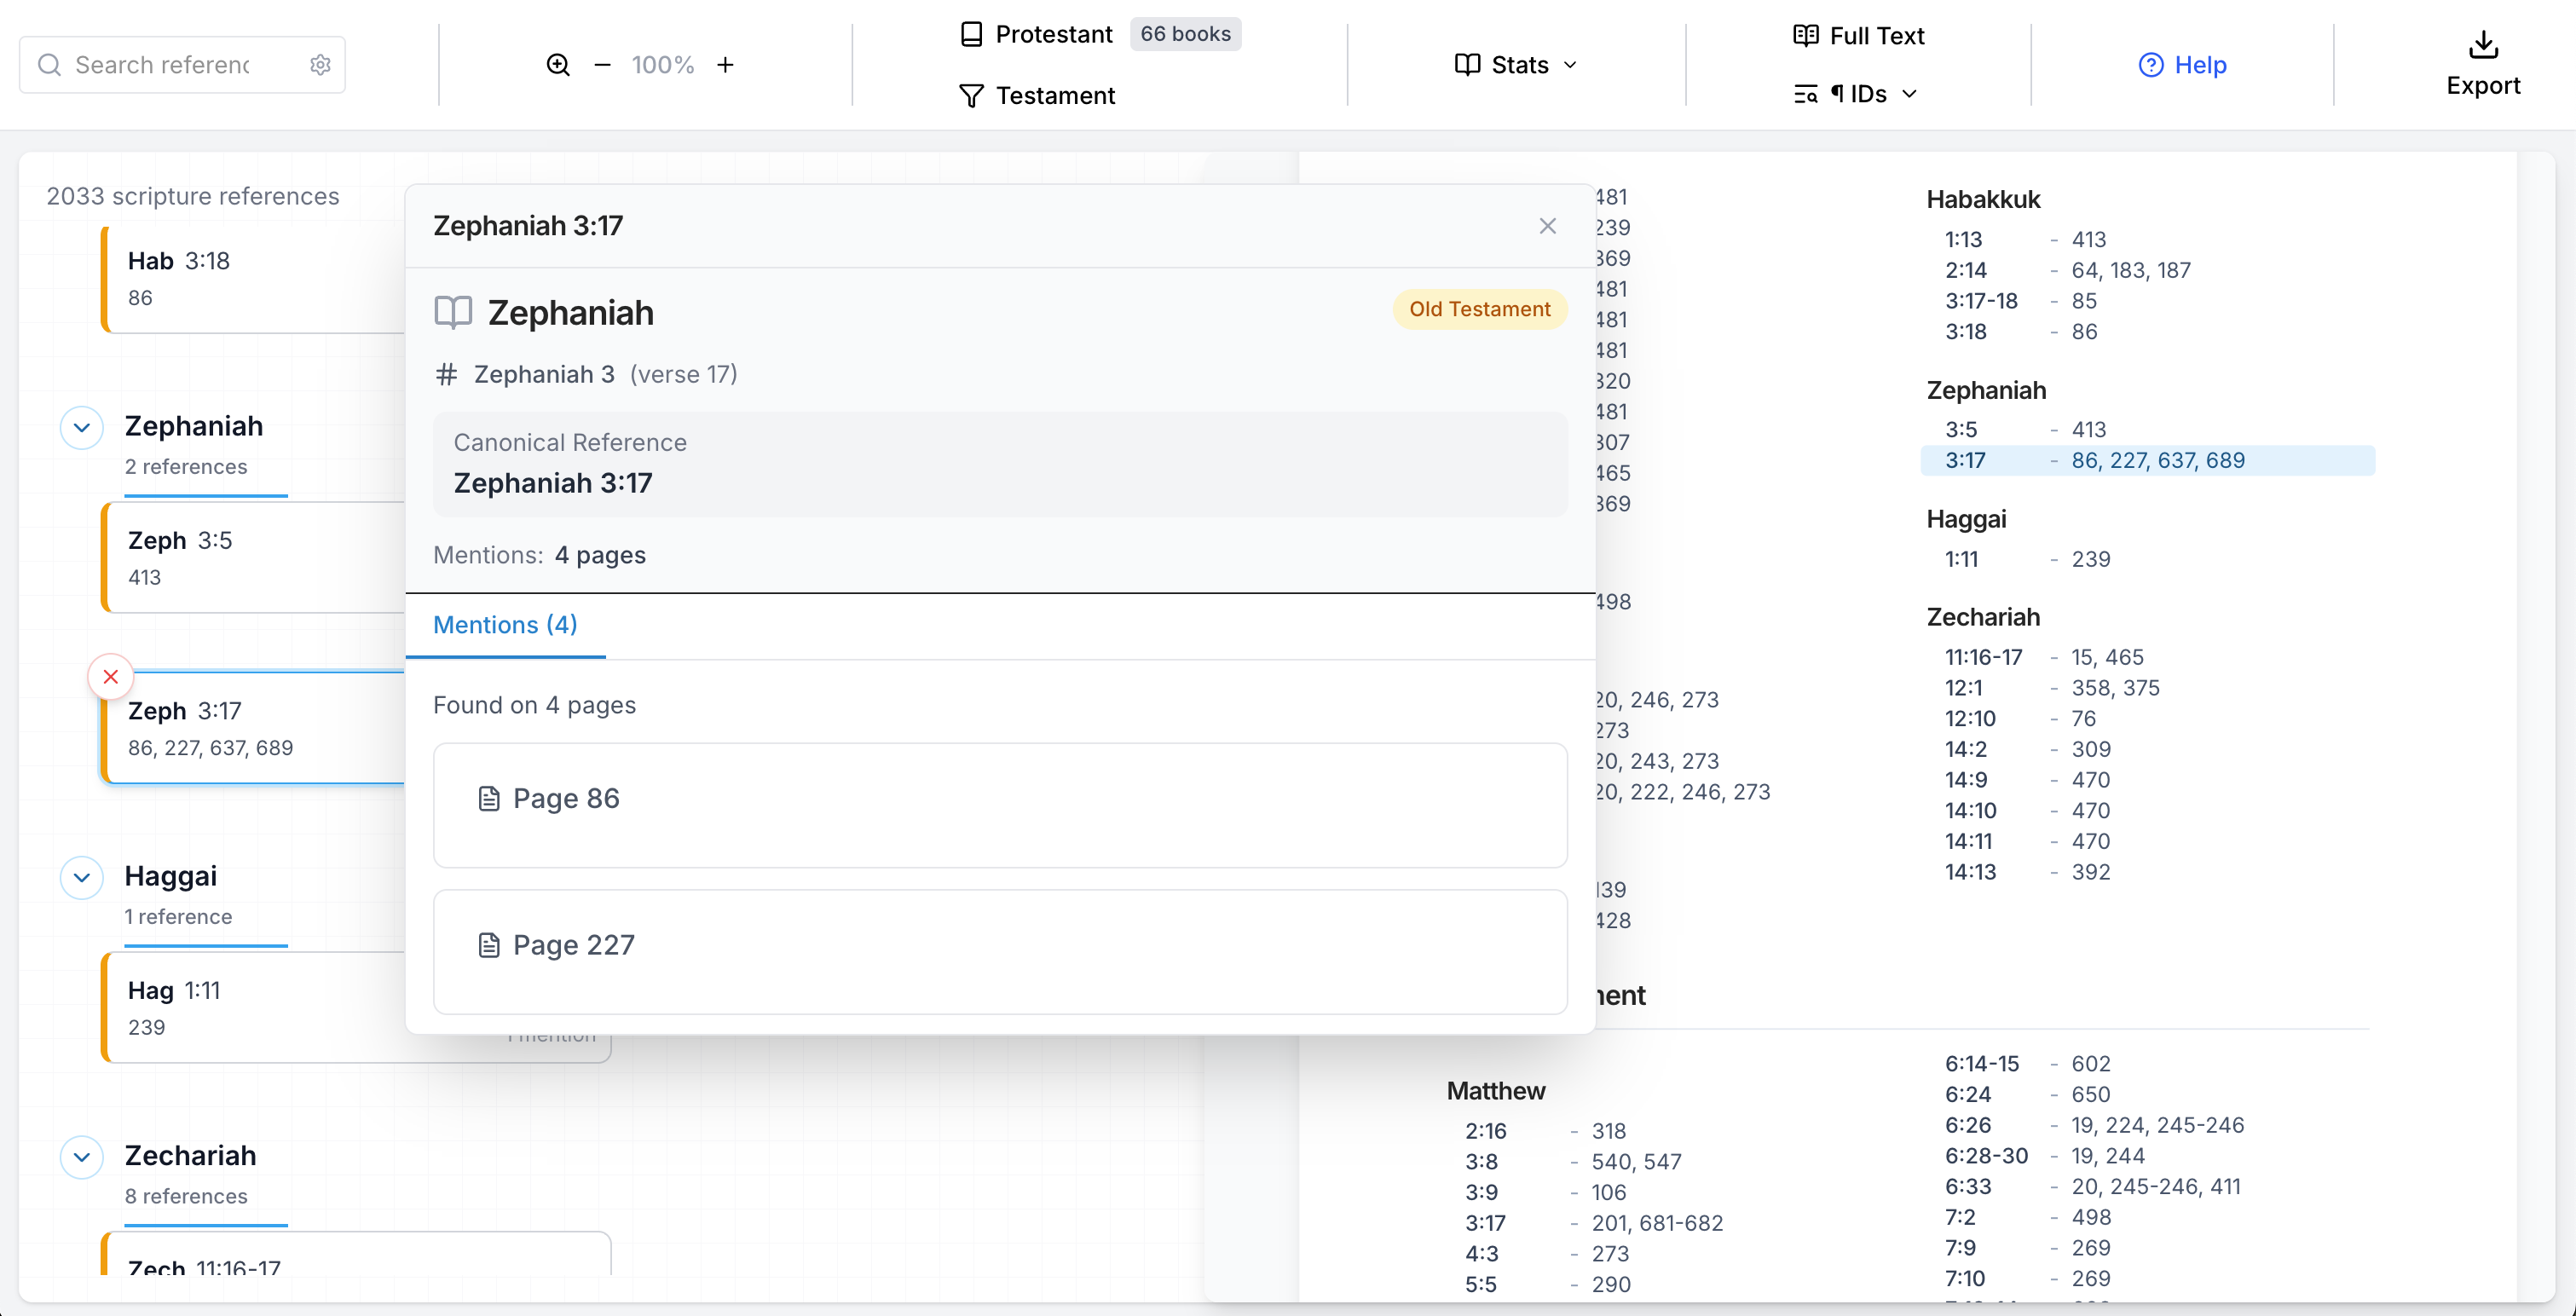Screen dimensions: 2576x1316
Task: Click the book icon beside Zephaniah heading
Action: tap(452, 312)
